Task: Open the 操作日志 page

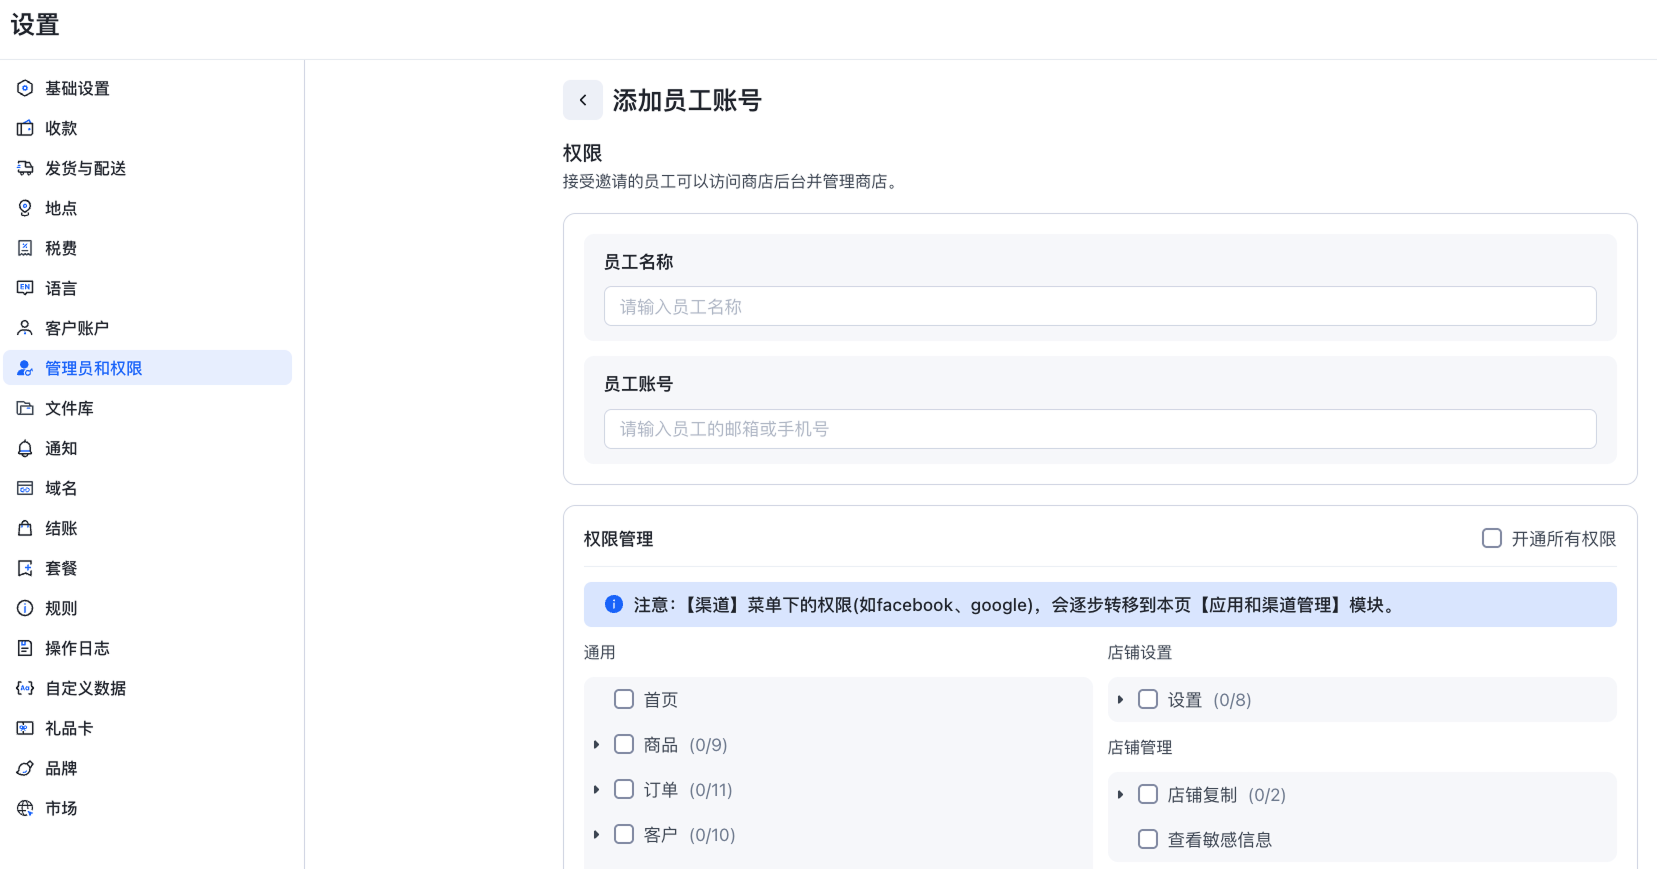Action: tap(148, 648)
